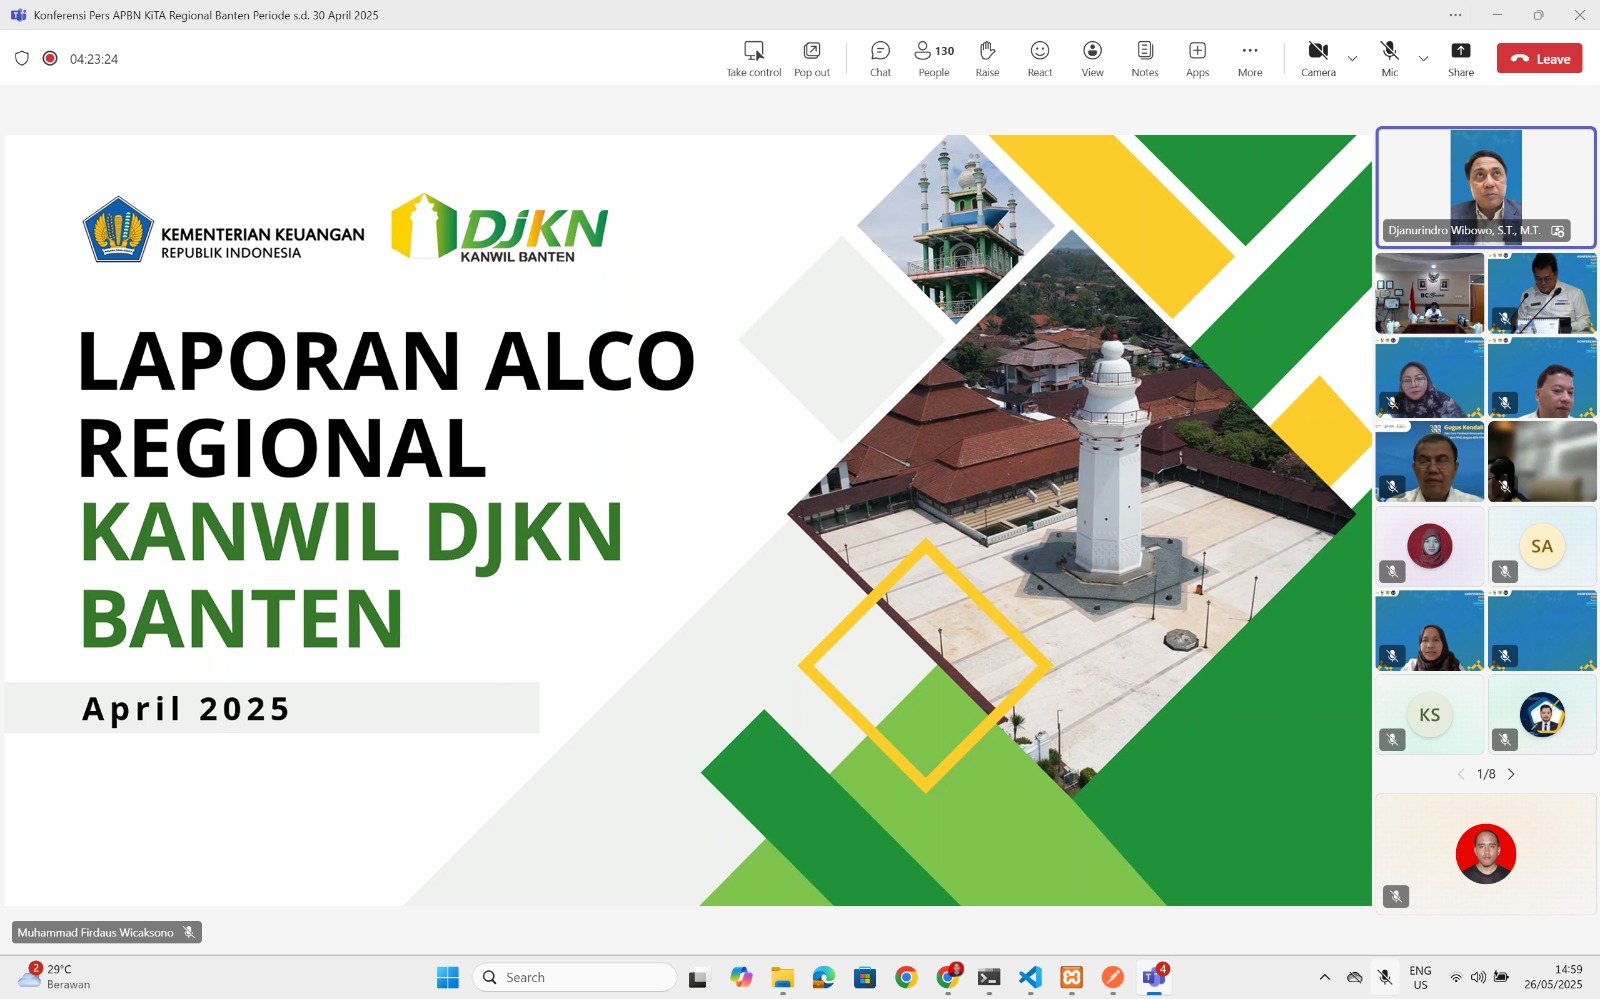The image size is (1600, 999).
Task: Pop out the shared content
Action: point(812,59)
